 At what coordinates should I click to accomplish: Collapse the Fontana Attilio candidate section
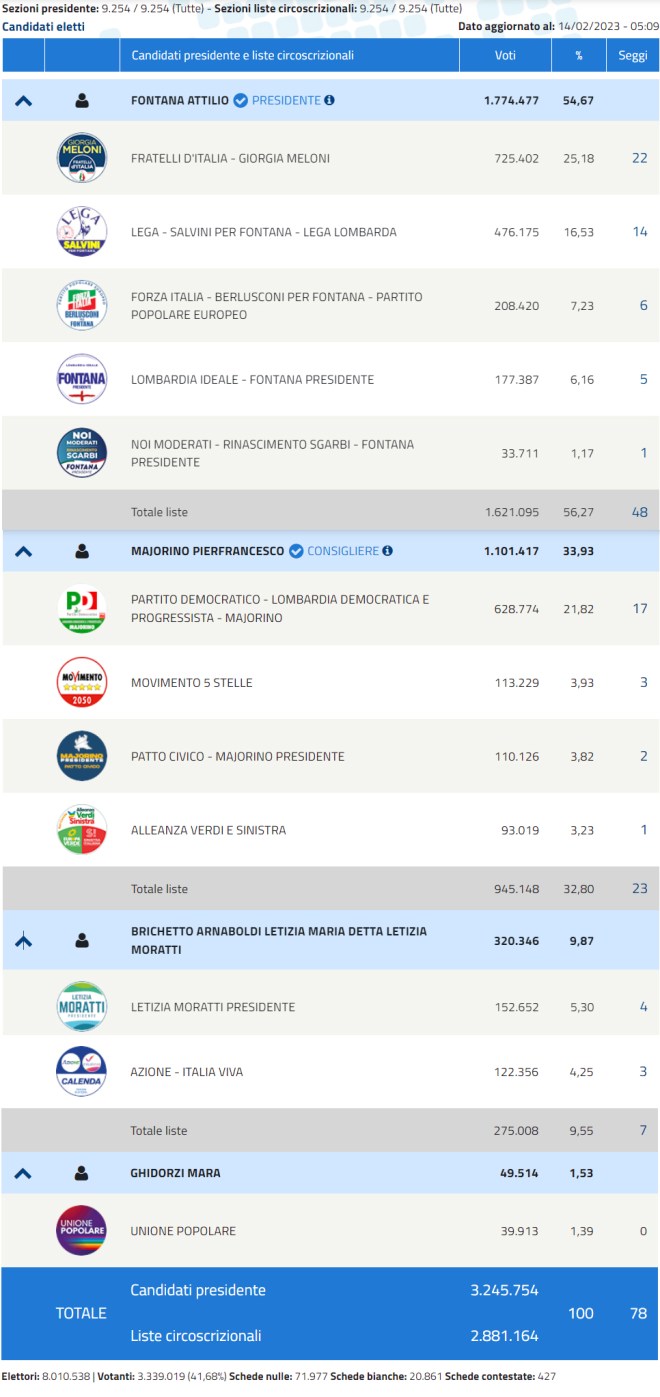point(24,101)
